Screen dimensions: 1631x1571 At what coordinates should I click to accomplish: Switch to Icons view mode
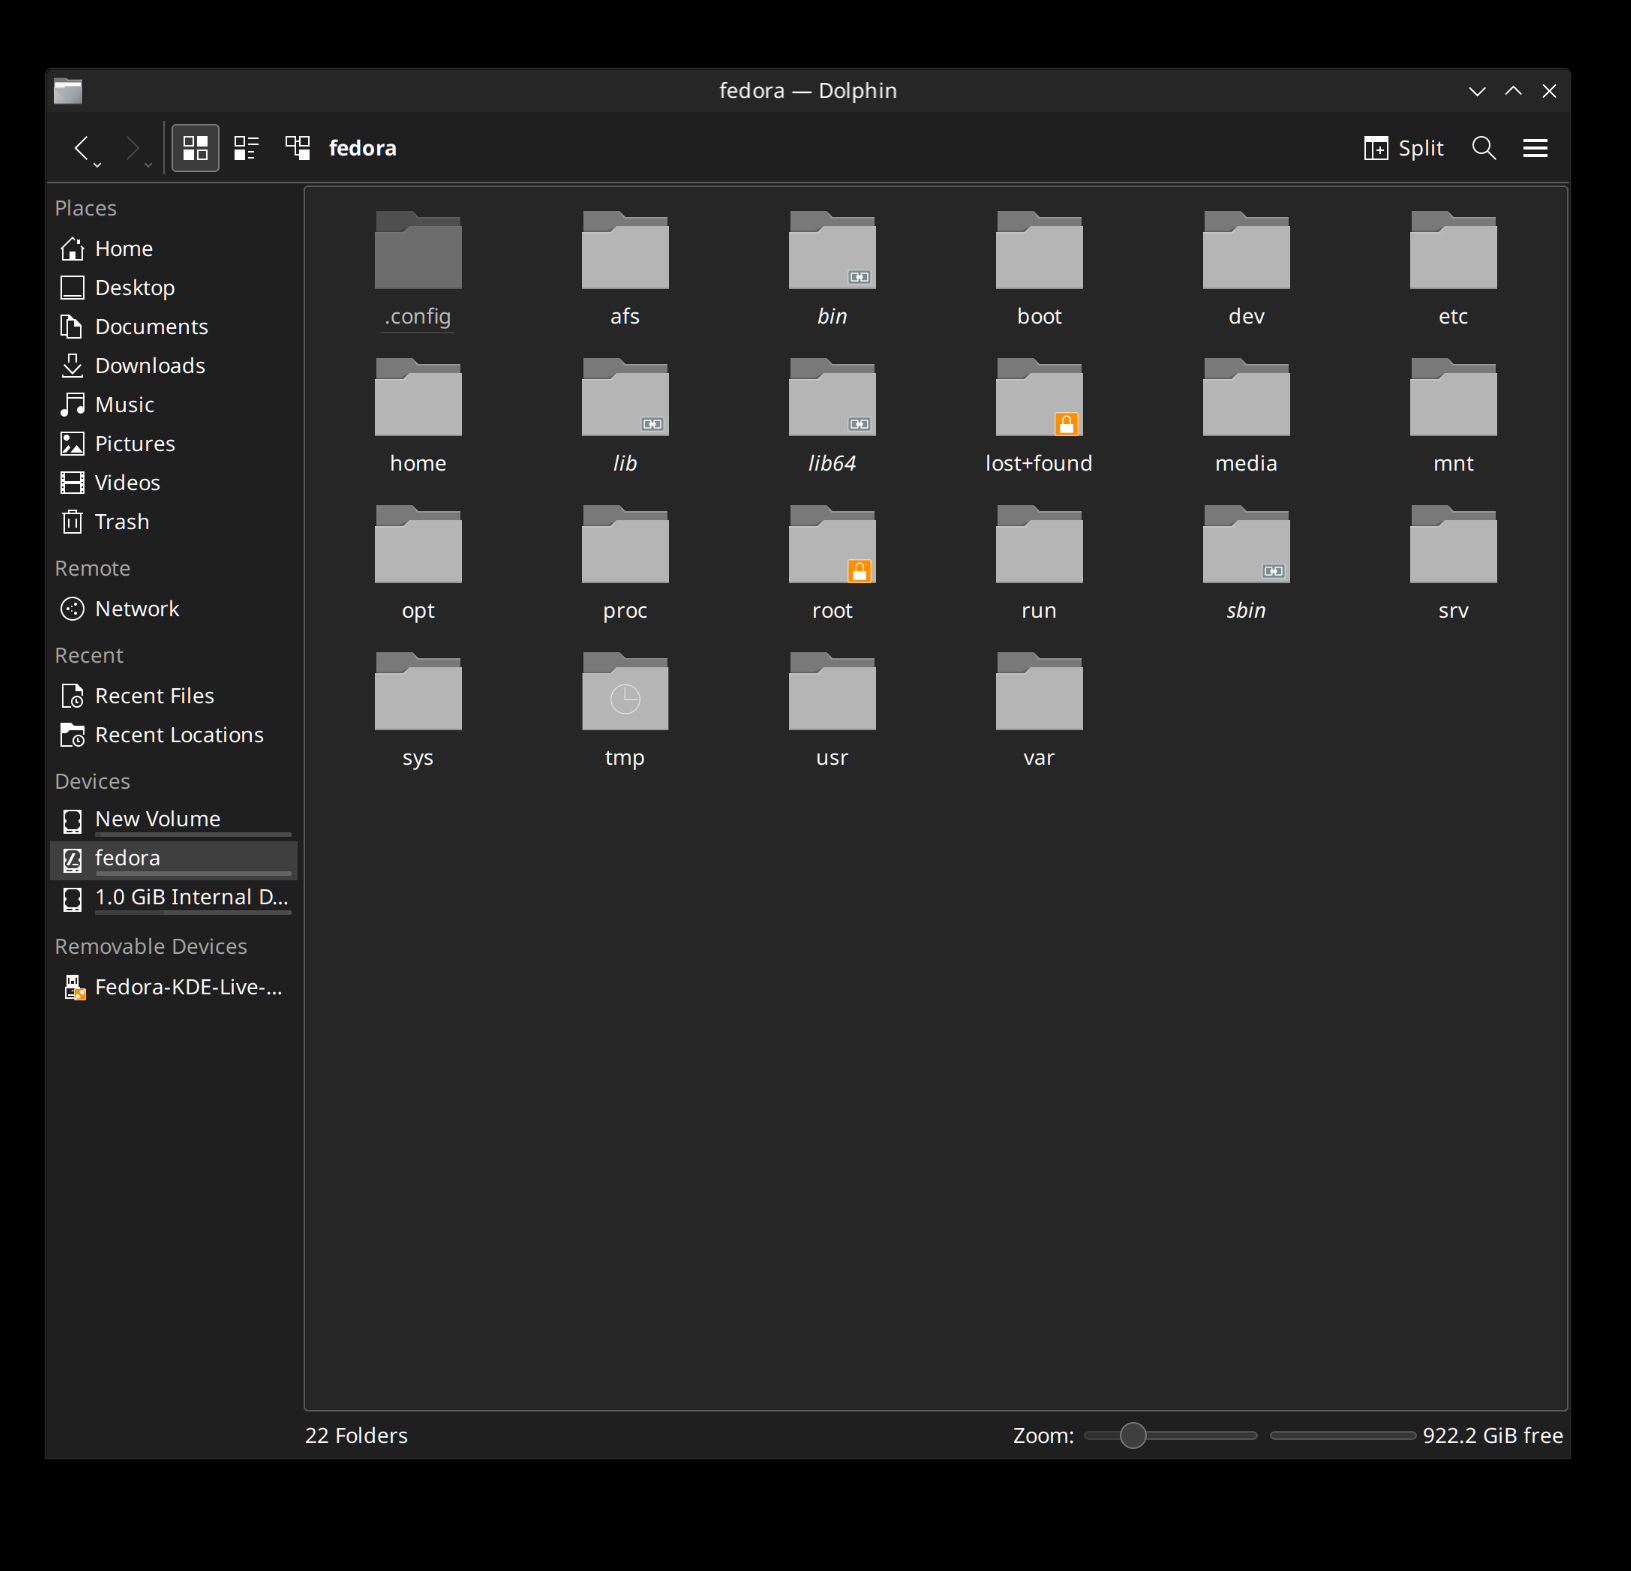(x=195, y=148)
